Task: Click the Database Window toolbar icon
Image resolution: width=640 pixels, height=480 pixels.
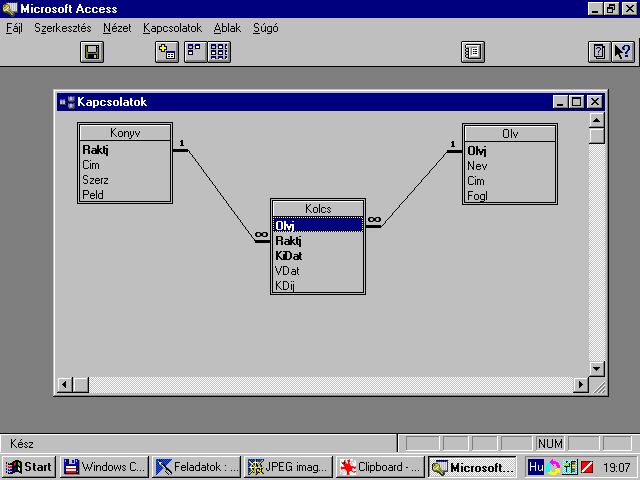Action: 473,52
